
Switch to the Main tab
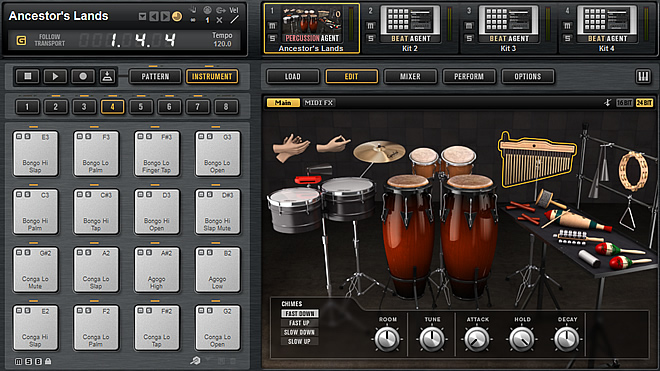pos(283,102)
